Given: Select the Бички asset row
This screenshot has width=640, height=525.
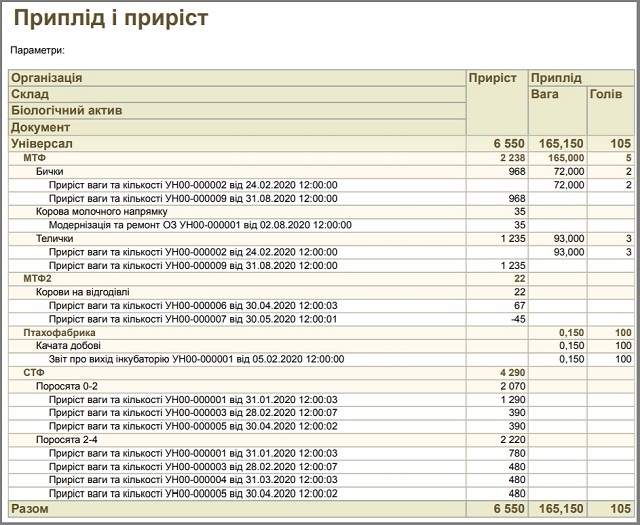Looking at the screenshot, I should tap(322, 171).
